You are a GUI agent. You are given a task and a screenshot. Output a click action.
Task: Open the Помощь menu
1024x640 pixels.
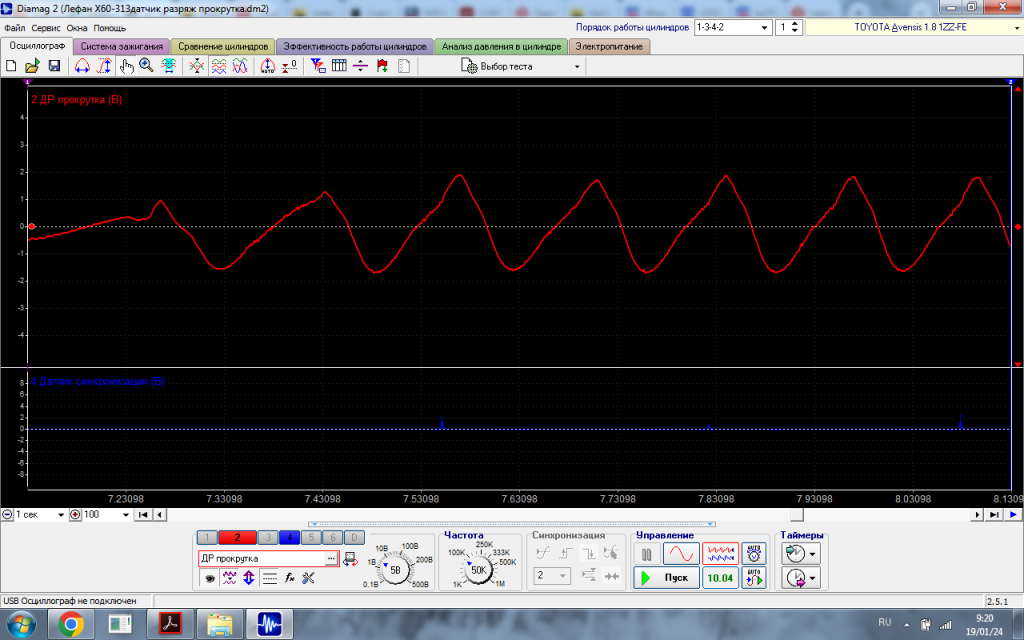(x=110, y=28)
